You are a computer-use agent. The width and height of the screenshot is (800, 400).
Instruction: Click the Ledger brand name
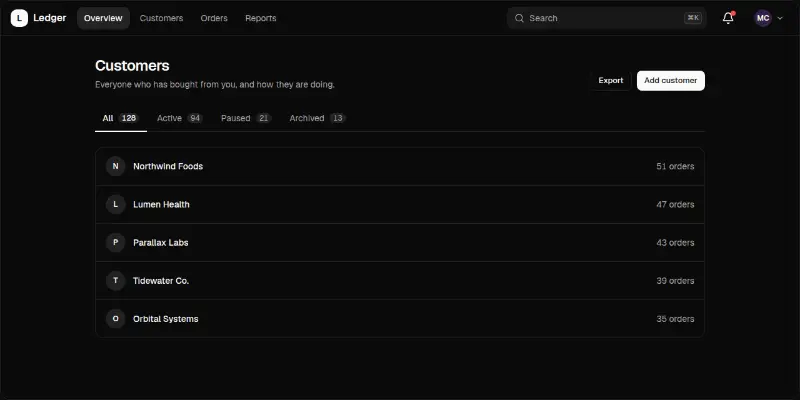click(x=49, y=18)
